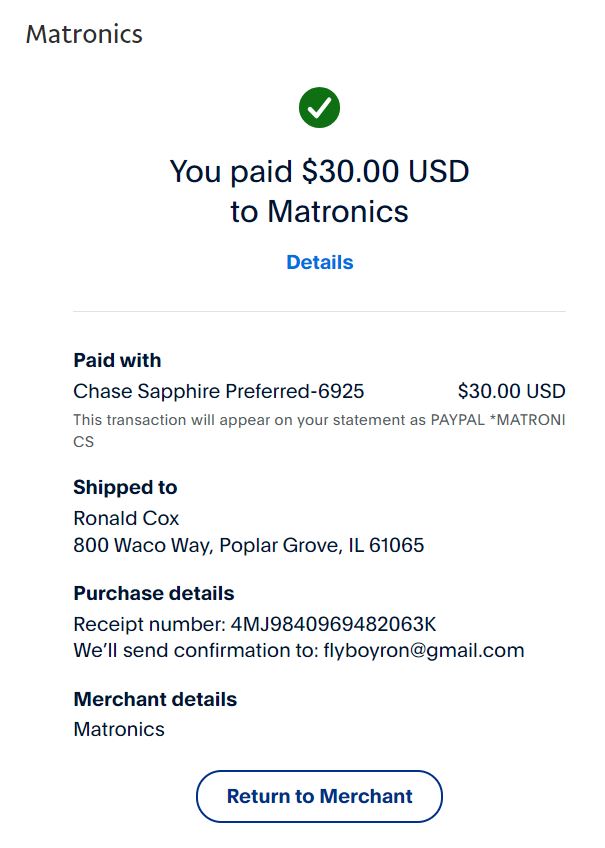Click the horizontal divider below Details
This screenshot has height=848, width=605.
pyautogui.click(x=319, y=311)
